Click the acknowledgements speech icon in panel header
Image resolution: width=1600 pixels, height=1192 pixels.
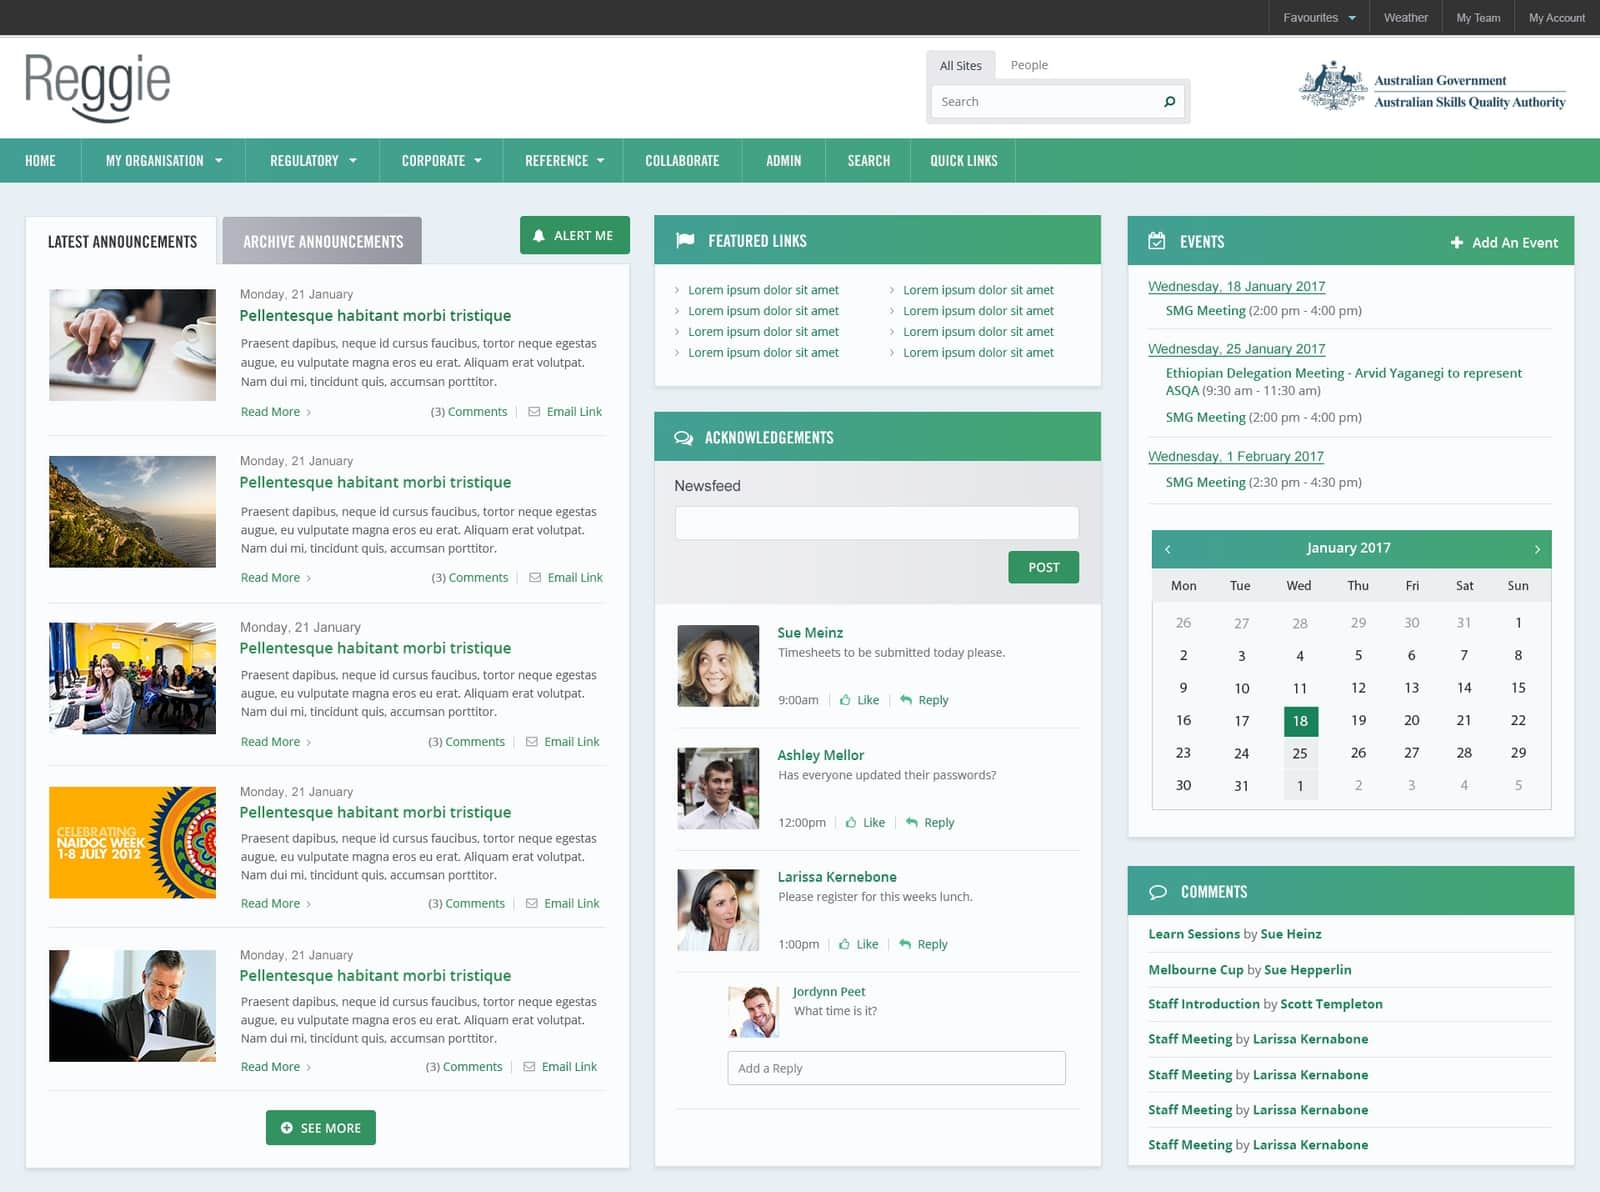pyautogui.click(x=685, y=437)
